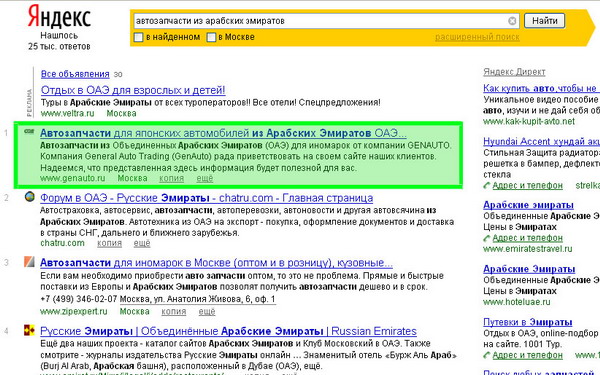Open 'копия' link of genauto.ru result
This screenshot has width=600, height=375.
[171, 178]
